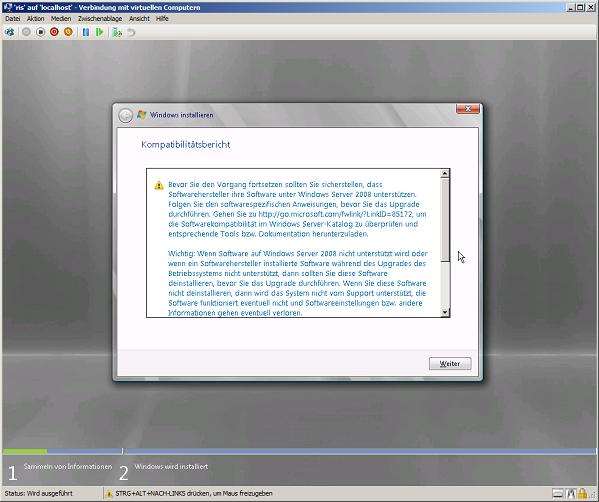Click the warning icon beside STRG+ALT+NACH-LINKS message
Viewport: 599px width, 502px height.
[109, 494]
